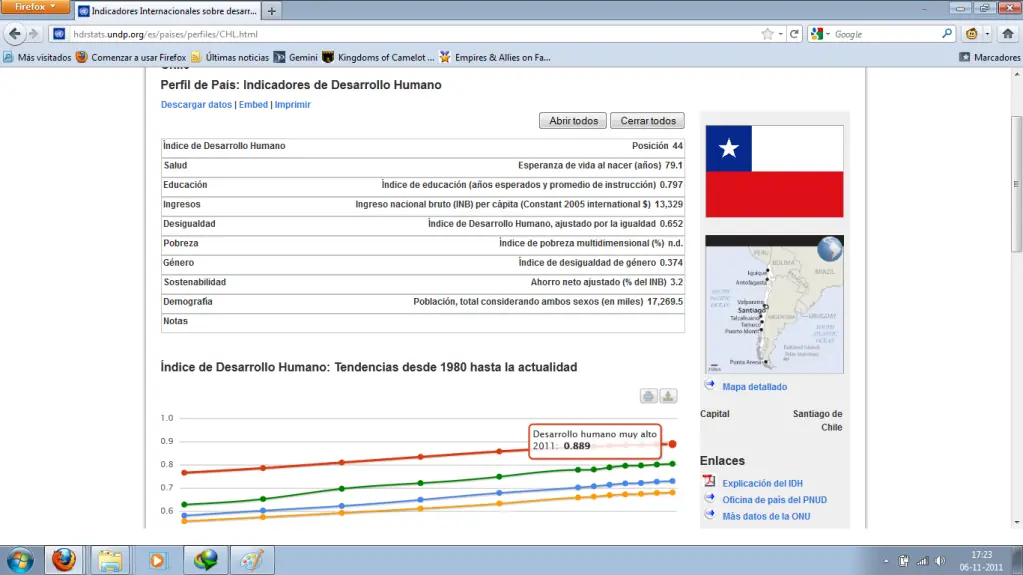The image size is (1023, 575).
Task: Follow the Imprimir link
Action: (x=292, y=104)
